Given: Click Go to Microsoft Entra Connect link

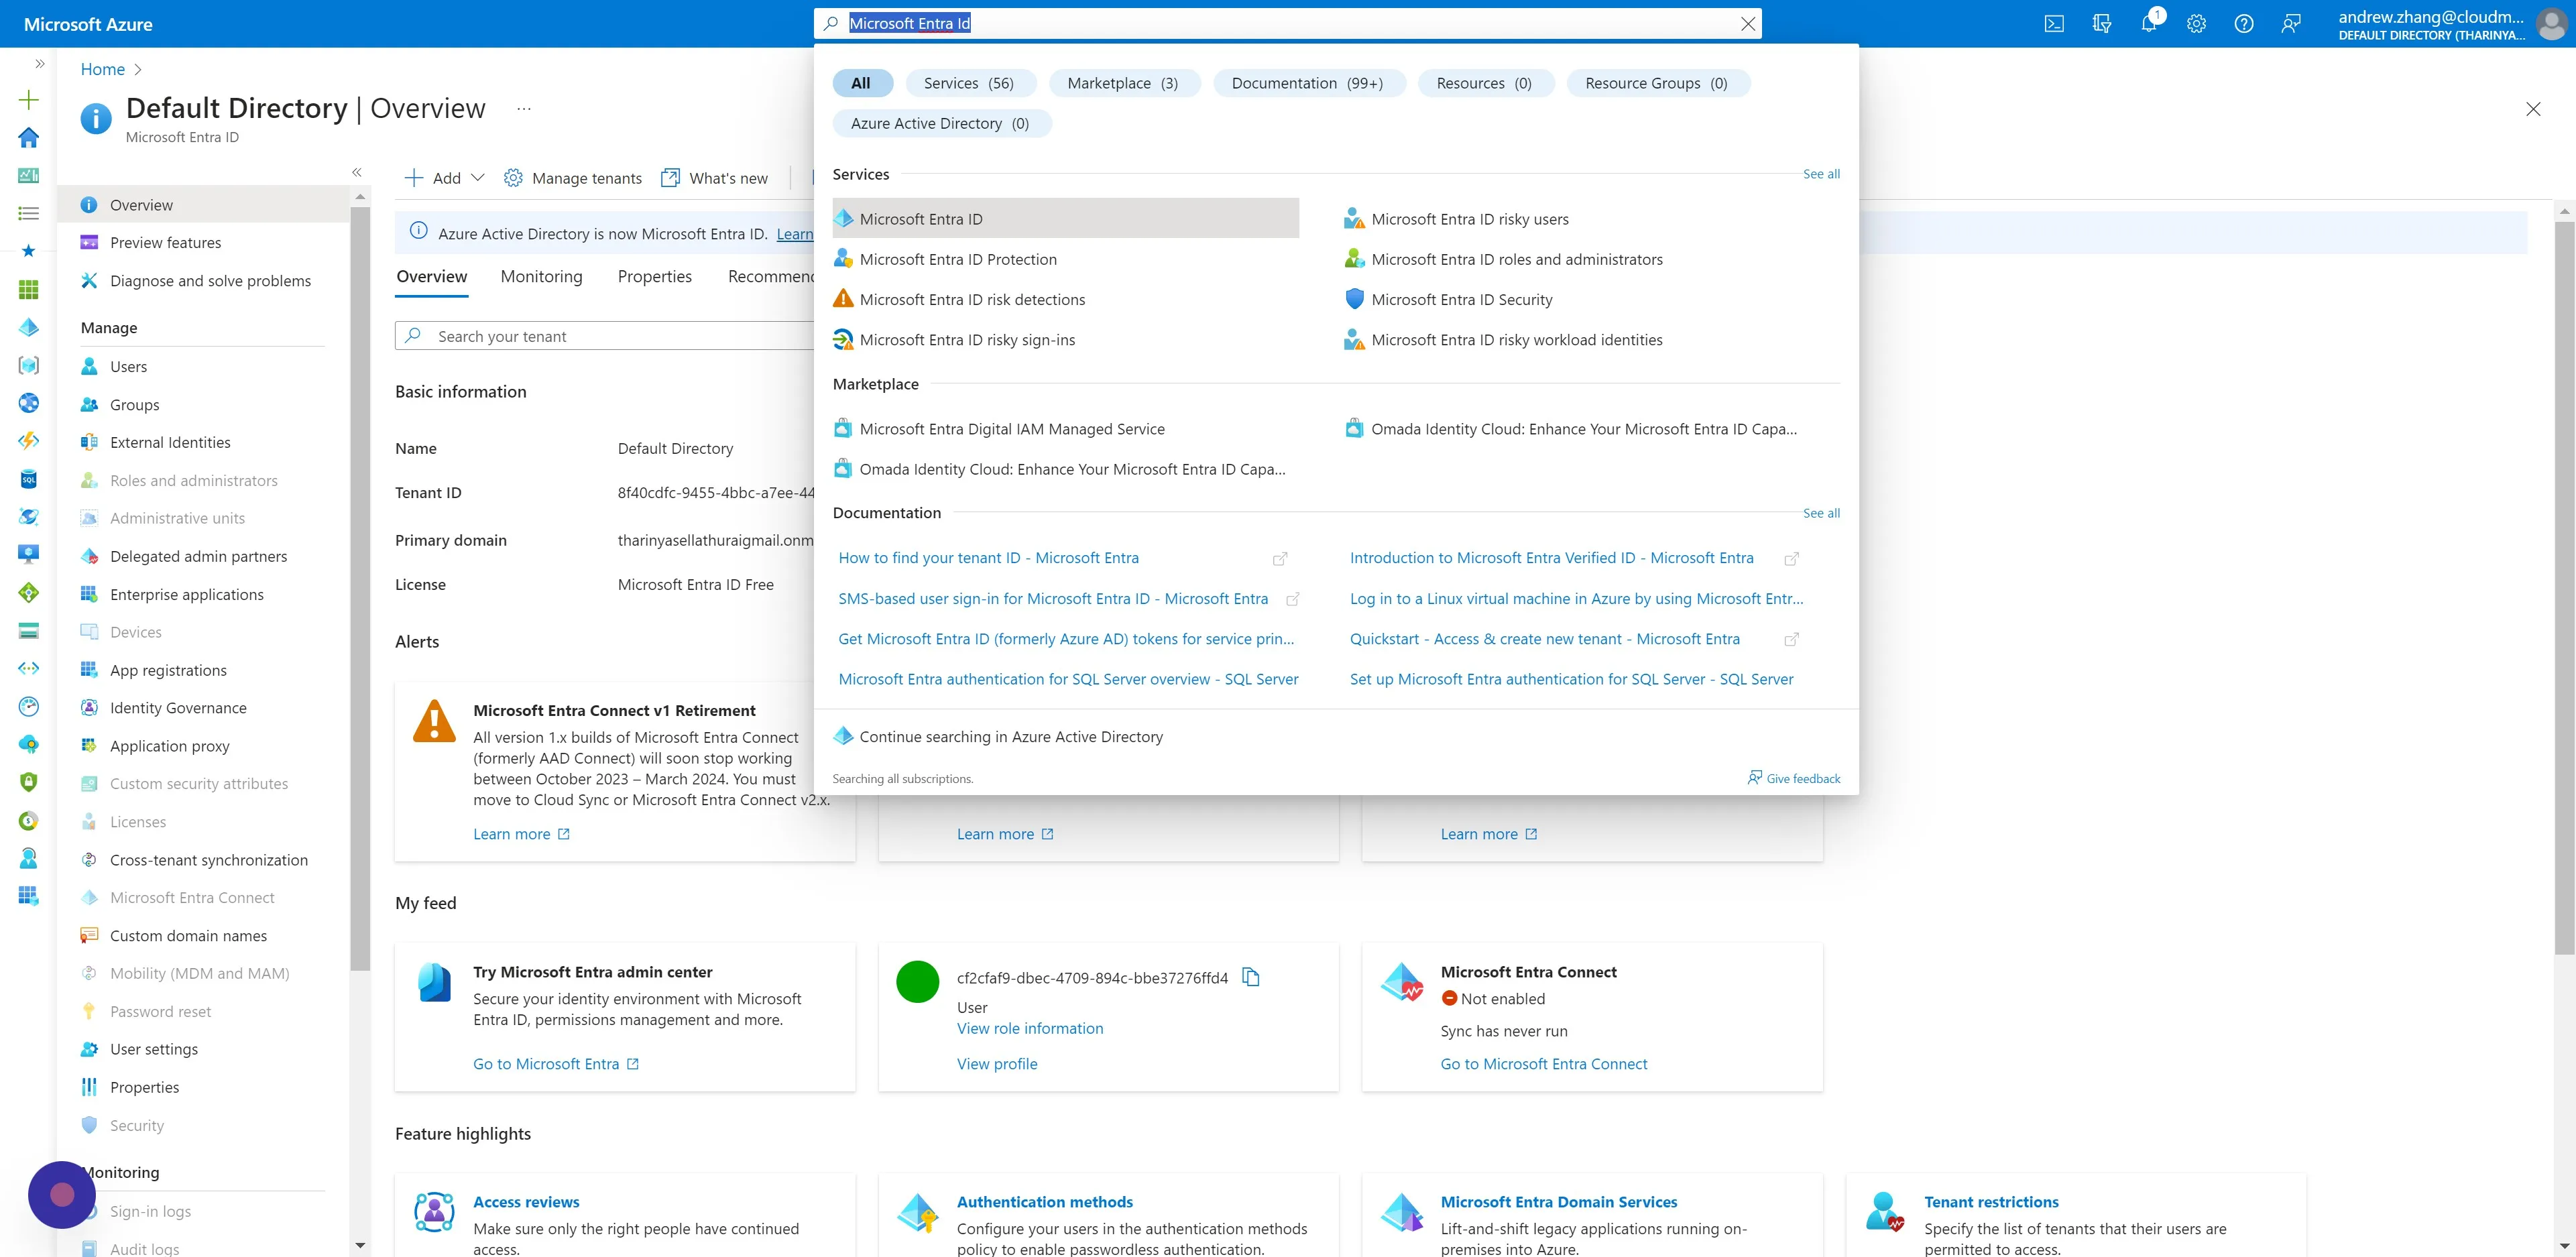Looking at the screenshot, I should (1543, 1064).
